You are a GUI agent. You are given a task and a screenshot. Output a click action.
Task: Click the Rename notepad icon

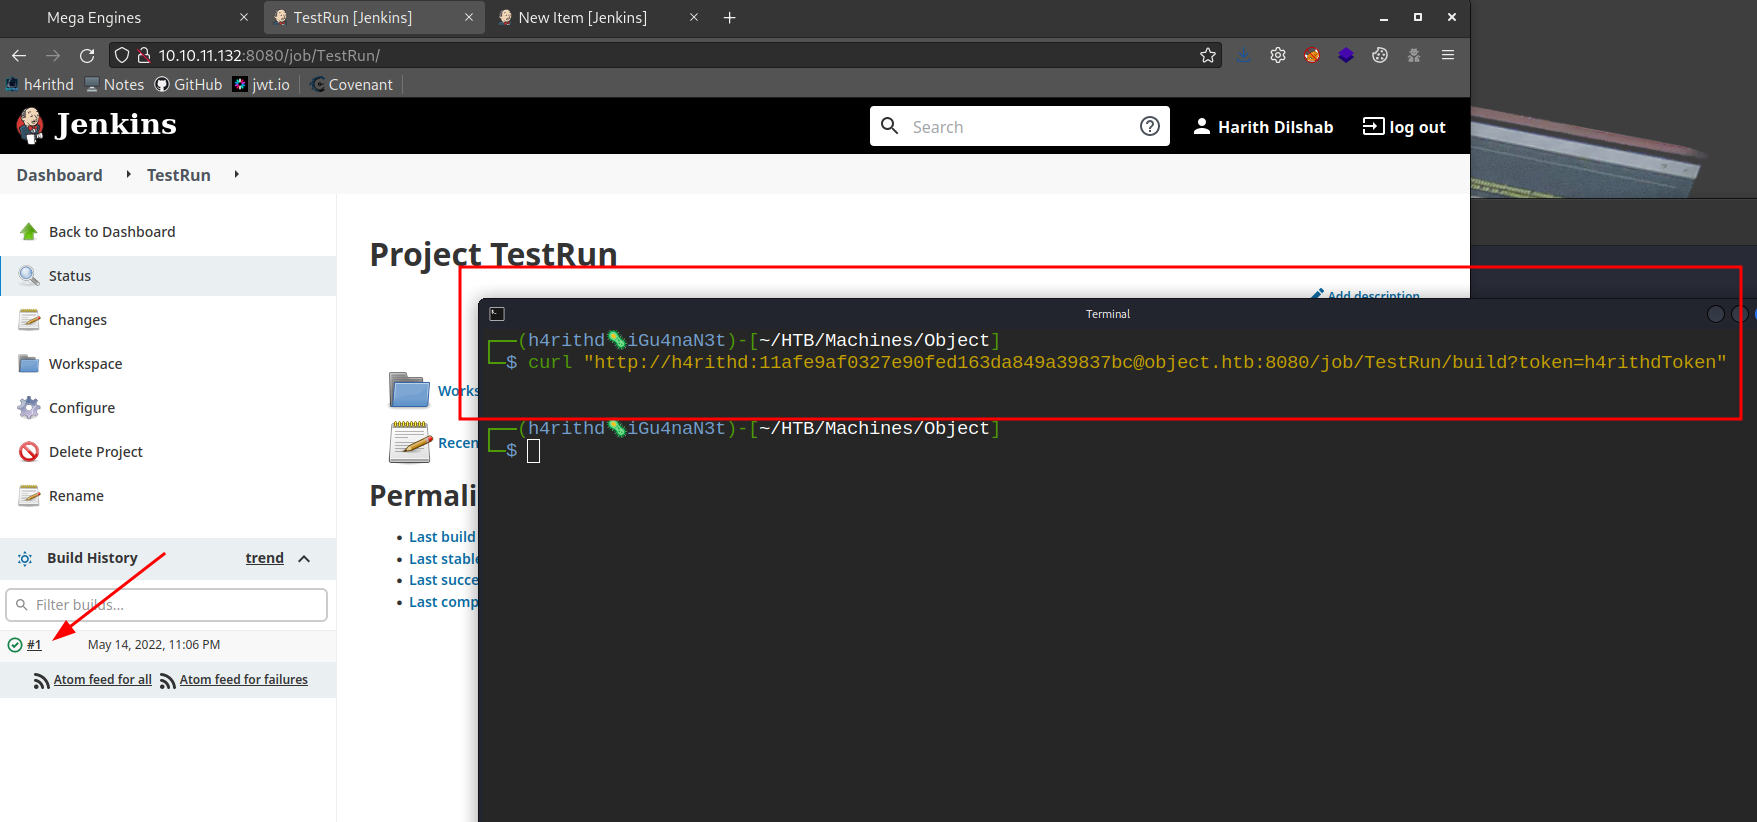[29, 496]
